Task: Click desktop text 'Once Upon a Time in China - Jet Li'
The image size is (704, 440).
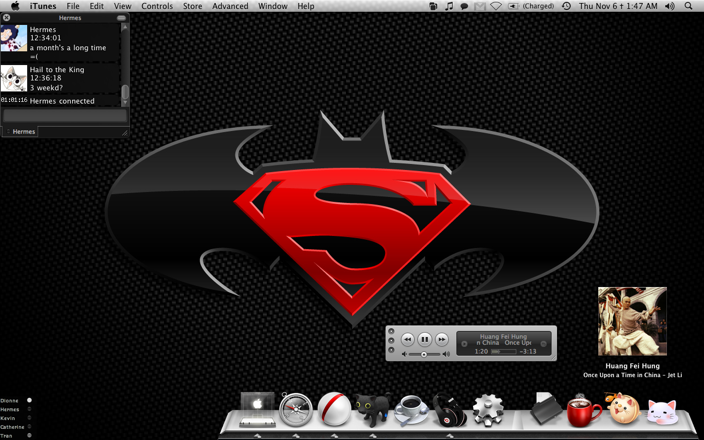Action: (x=632, y=375)
